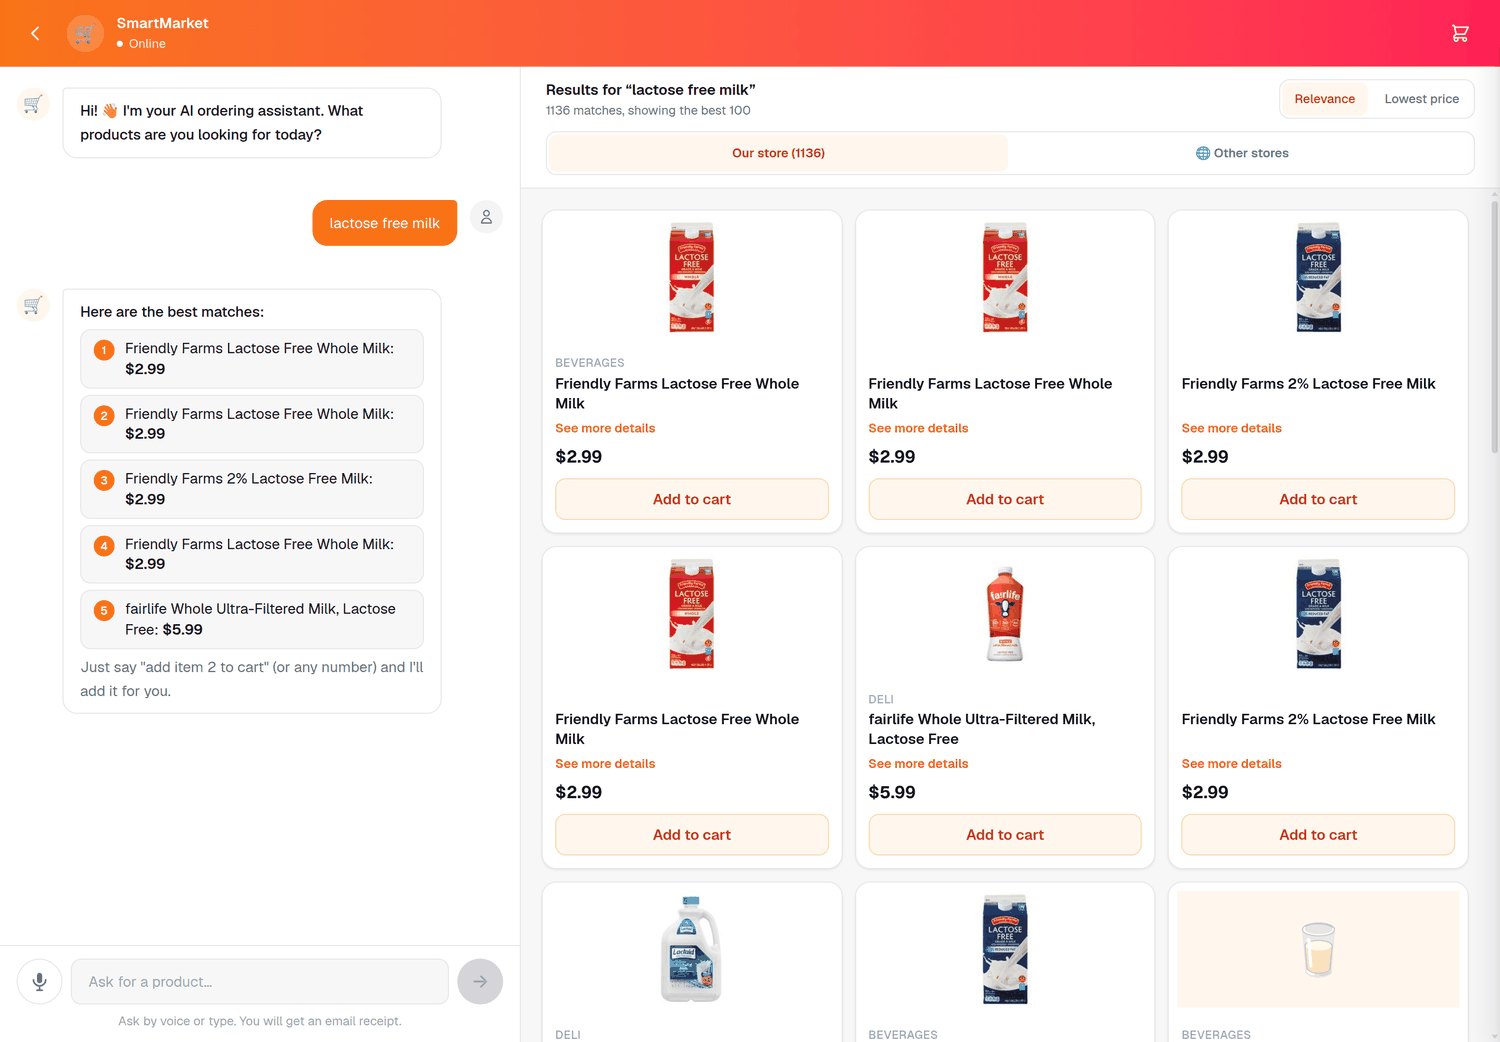Select chat match 3, Friendly Farms 2% Milk
The height and width of the screenshot is (1042, 1500).
(x=252, y=489)
